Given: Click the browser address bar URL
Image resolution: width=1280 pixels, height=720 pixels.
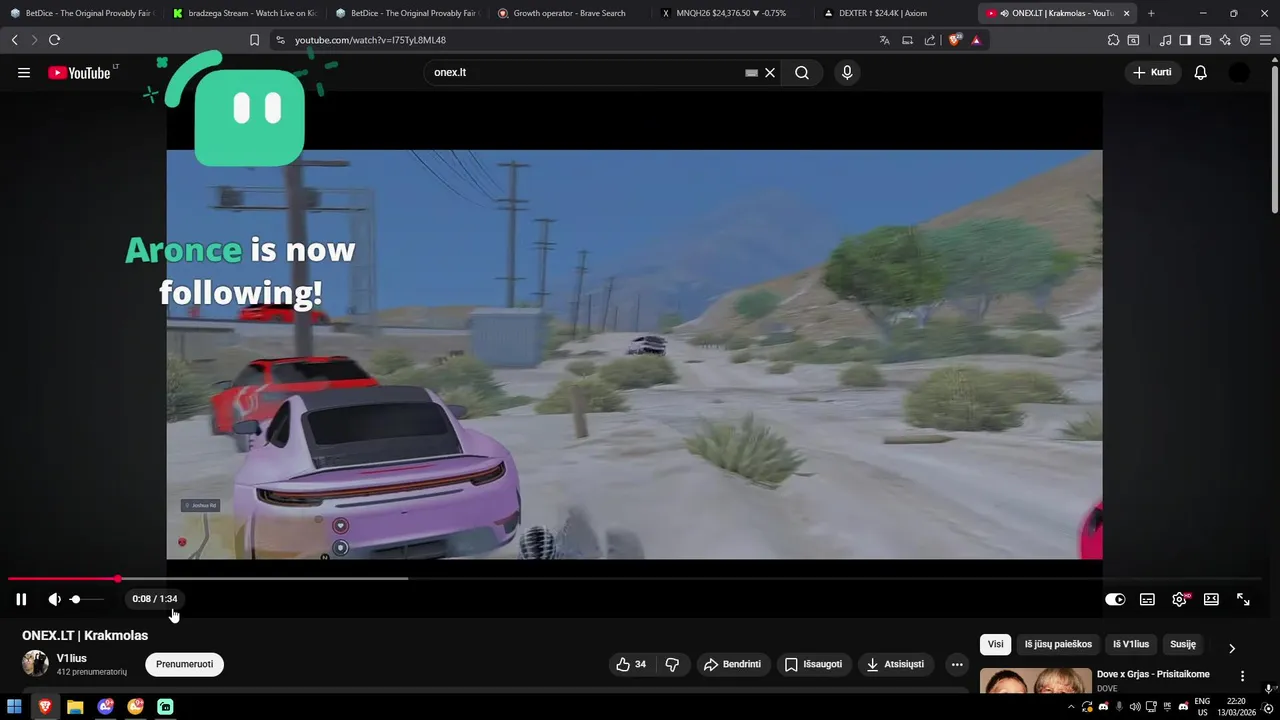Looking at the screenshot, I should point(370,40).
